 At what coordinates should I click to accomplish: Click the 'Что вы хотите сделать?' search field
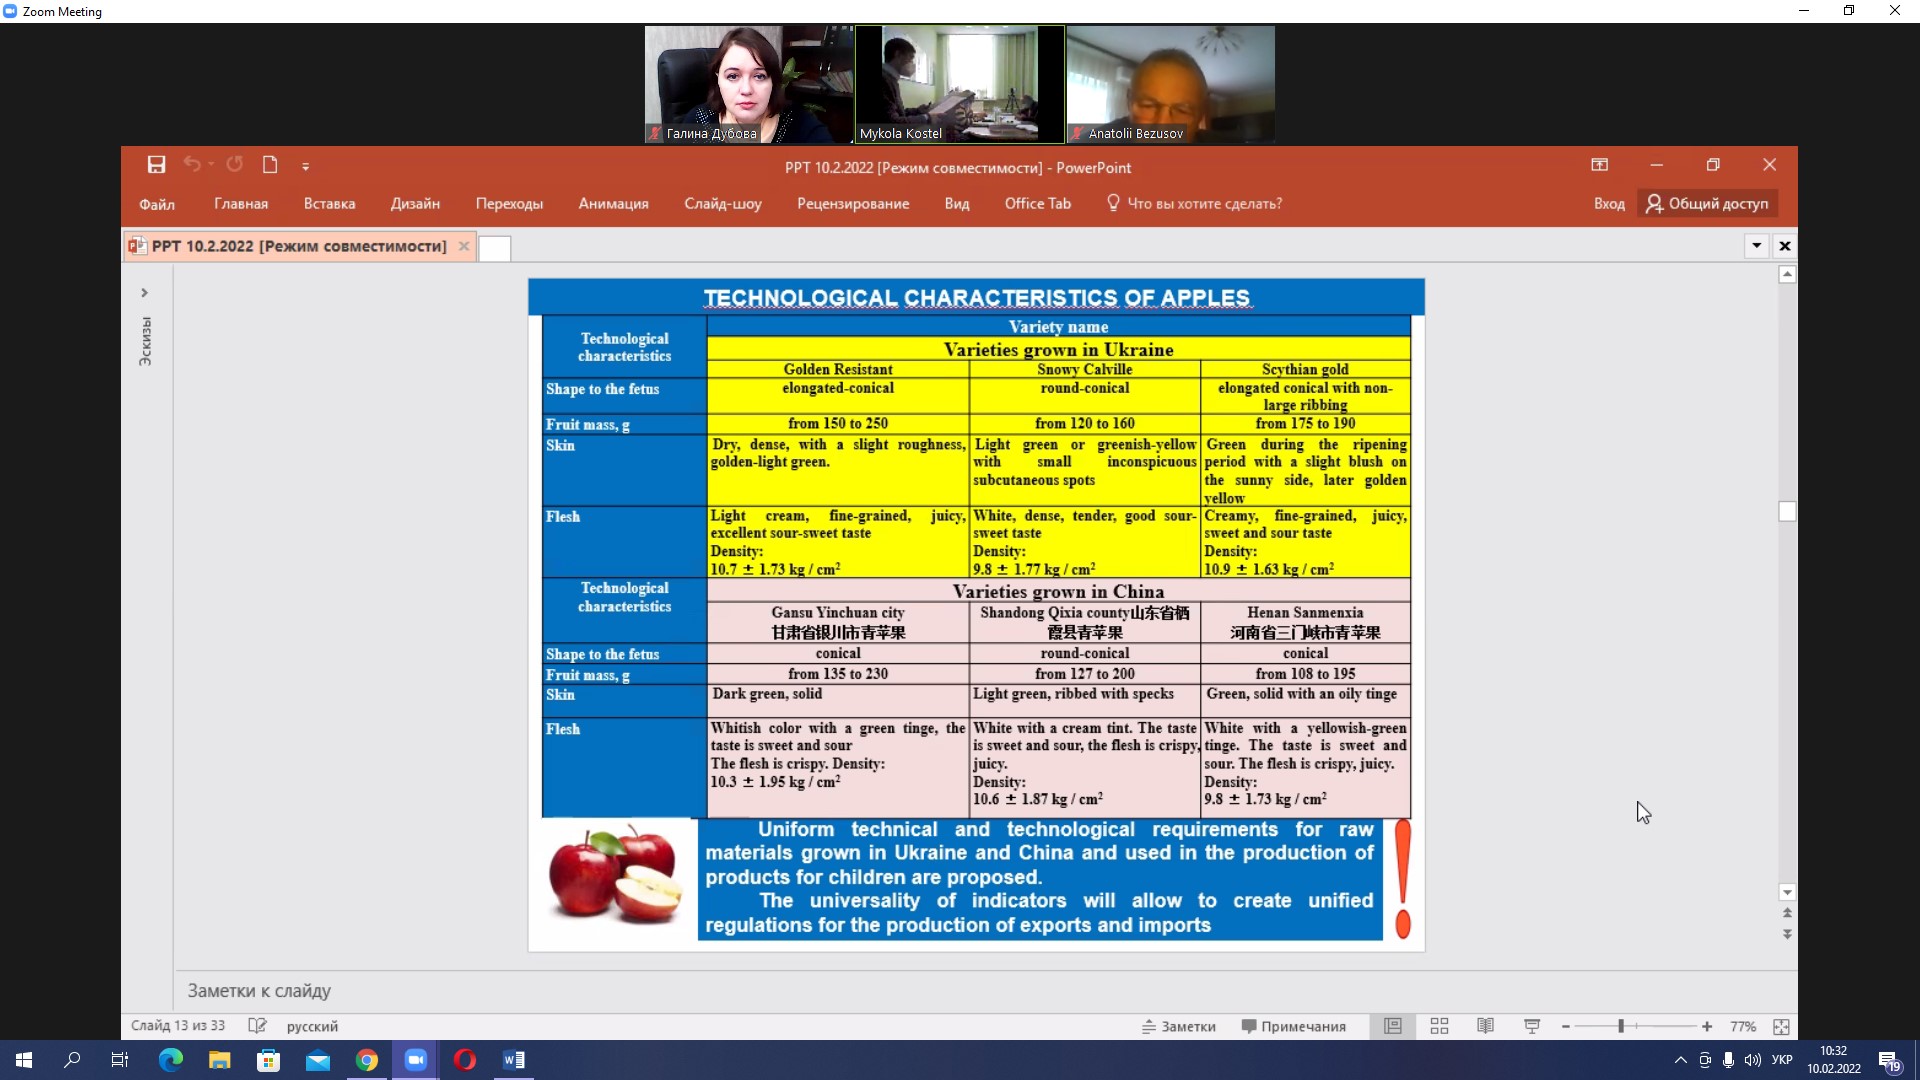click(1195, 204)
